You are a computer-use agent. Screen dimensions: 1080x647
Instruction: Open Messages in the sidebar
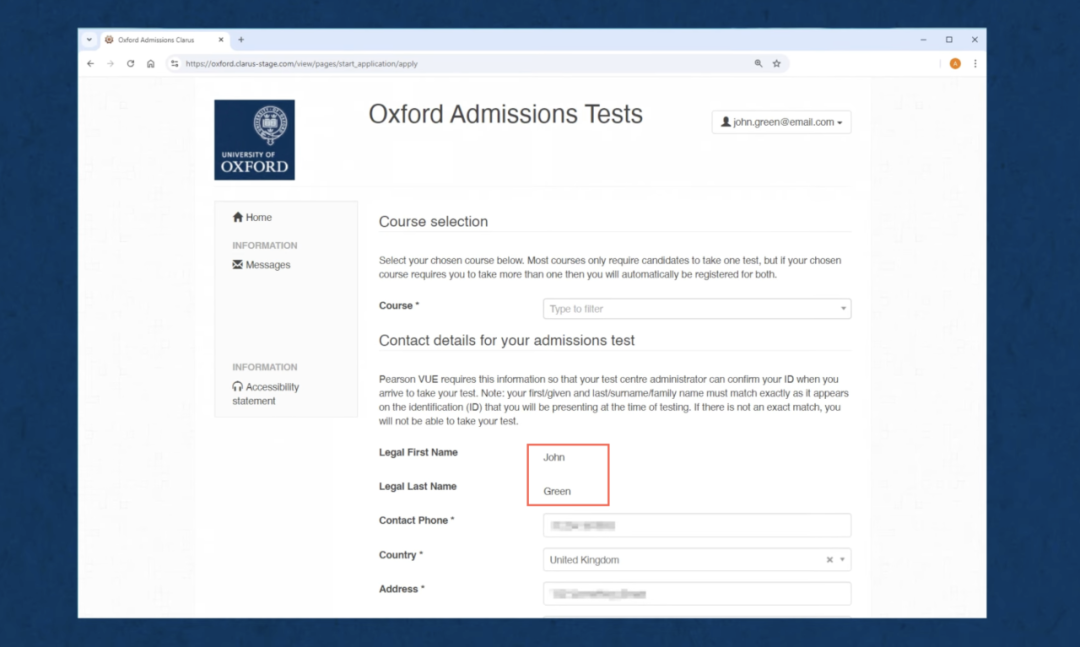[261, 265]
